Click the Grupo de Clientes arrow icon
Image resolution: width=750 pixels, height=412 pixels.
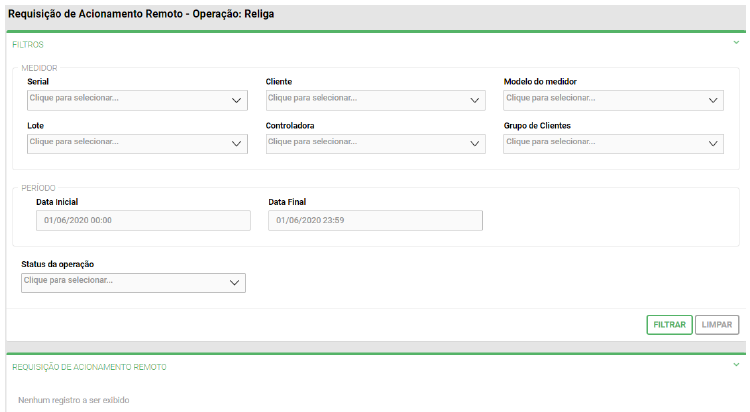(x=713, y=144)
